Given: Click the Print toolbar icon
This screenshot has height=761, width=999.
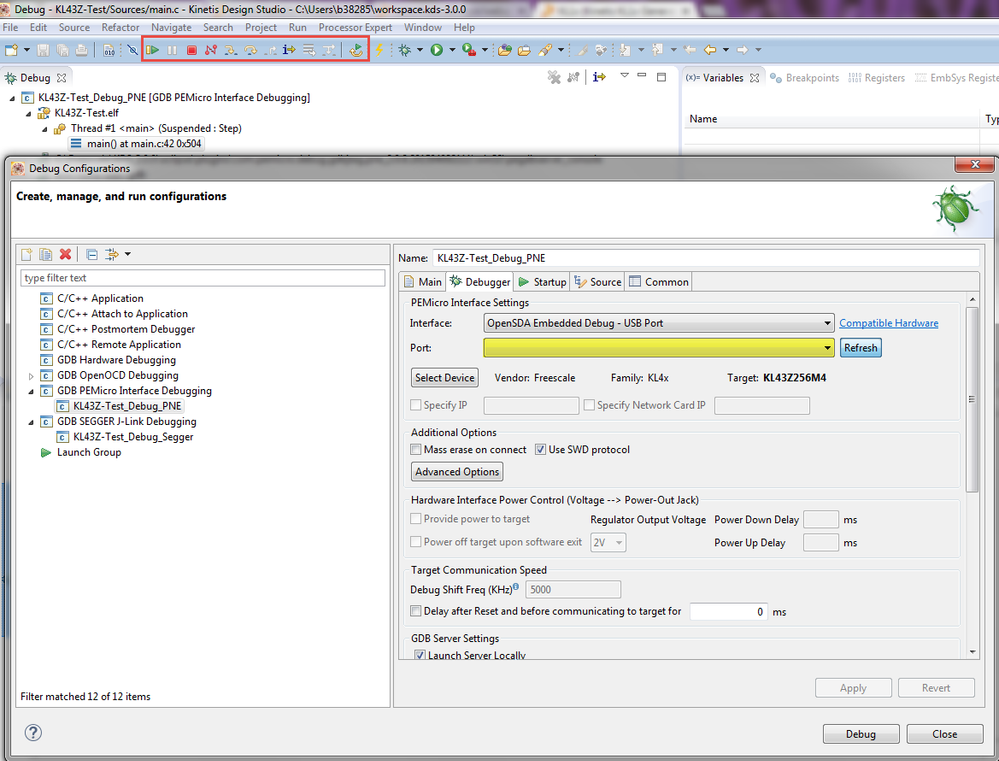Looking at the screenshot, I should point(82,50).
